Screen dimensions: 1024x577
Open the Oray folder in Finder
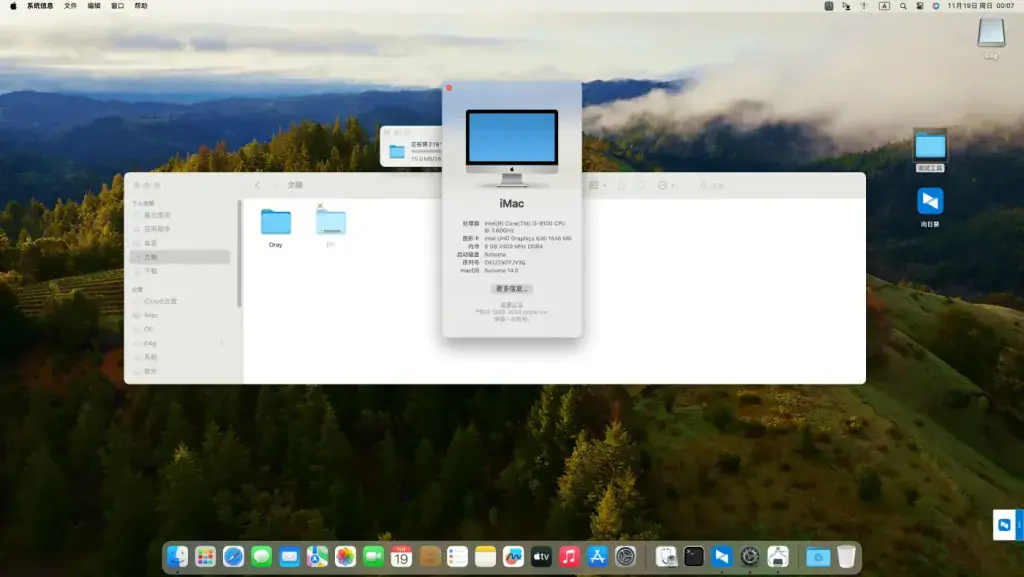tap(276, 223)
